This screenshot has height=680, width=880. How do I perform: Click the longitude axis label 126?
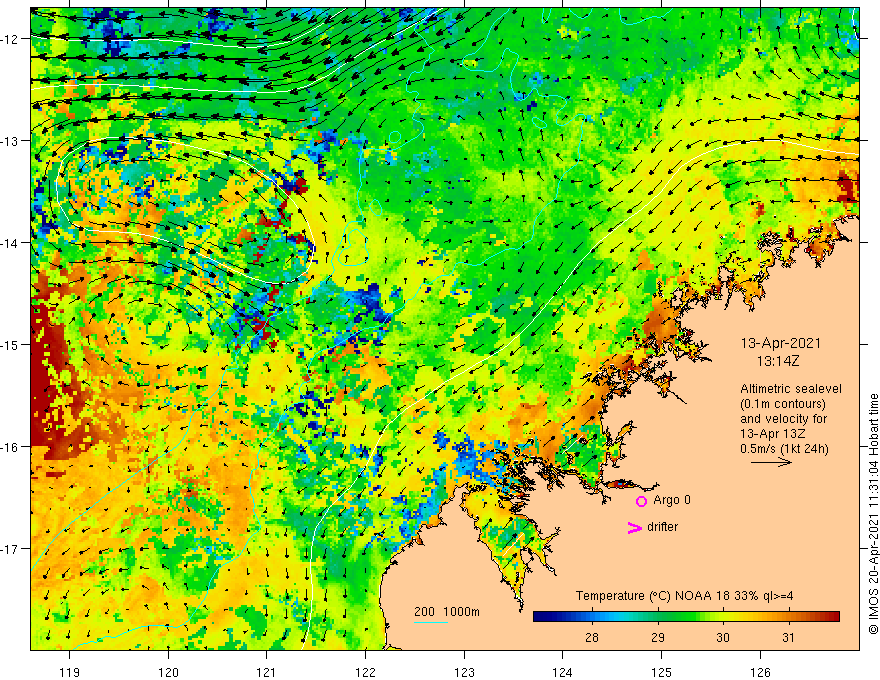click(x=760, y=672)
